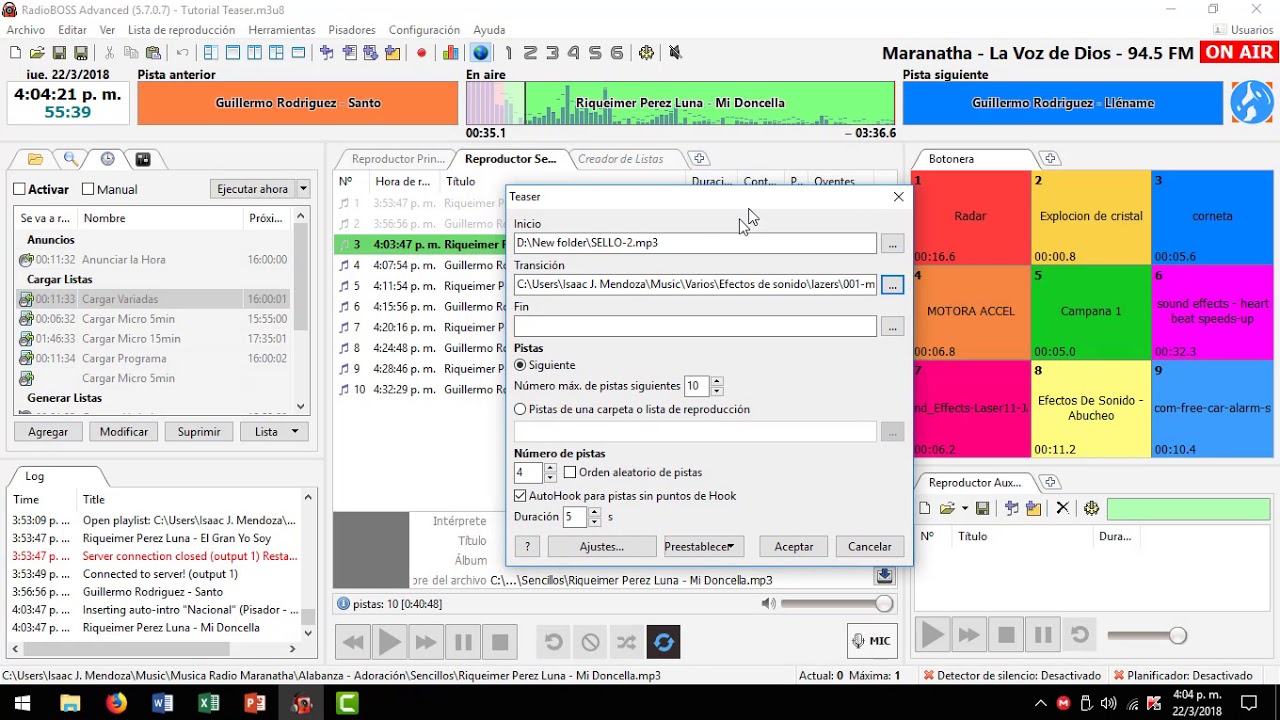Add a new Botonera tab with plus icon
1280x720 pixels.
point(1049,159)
